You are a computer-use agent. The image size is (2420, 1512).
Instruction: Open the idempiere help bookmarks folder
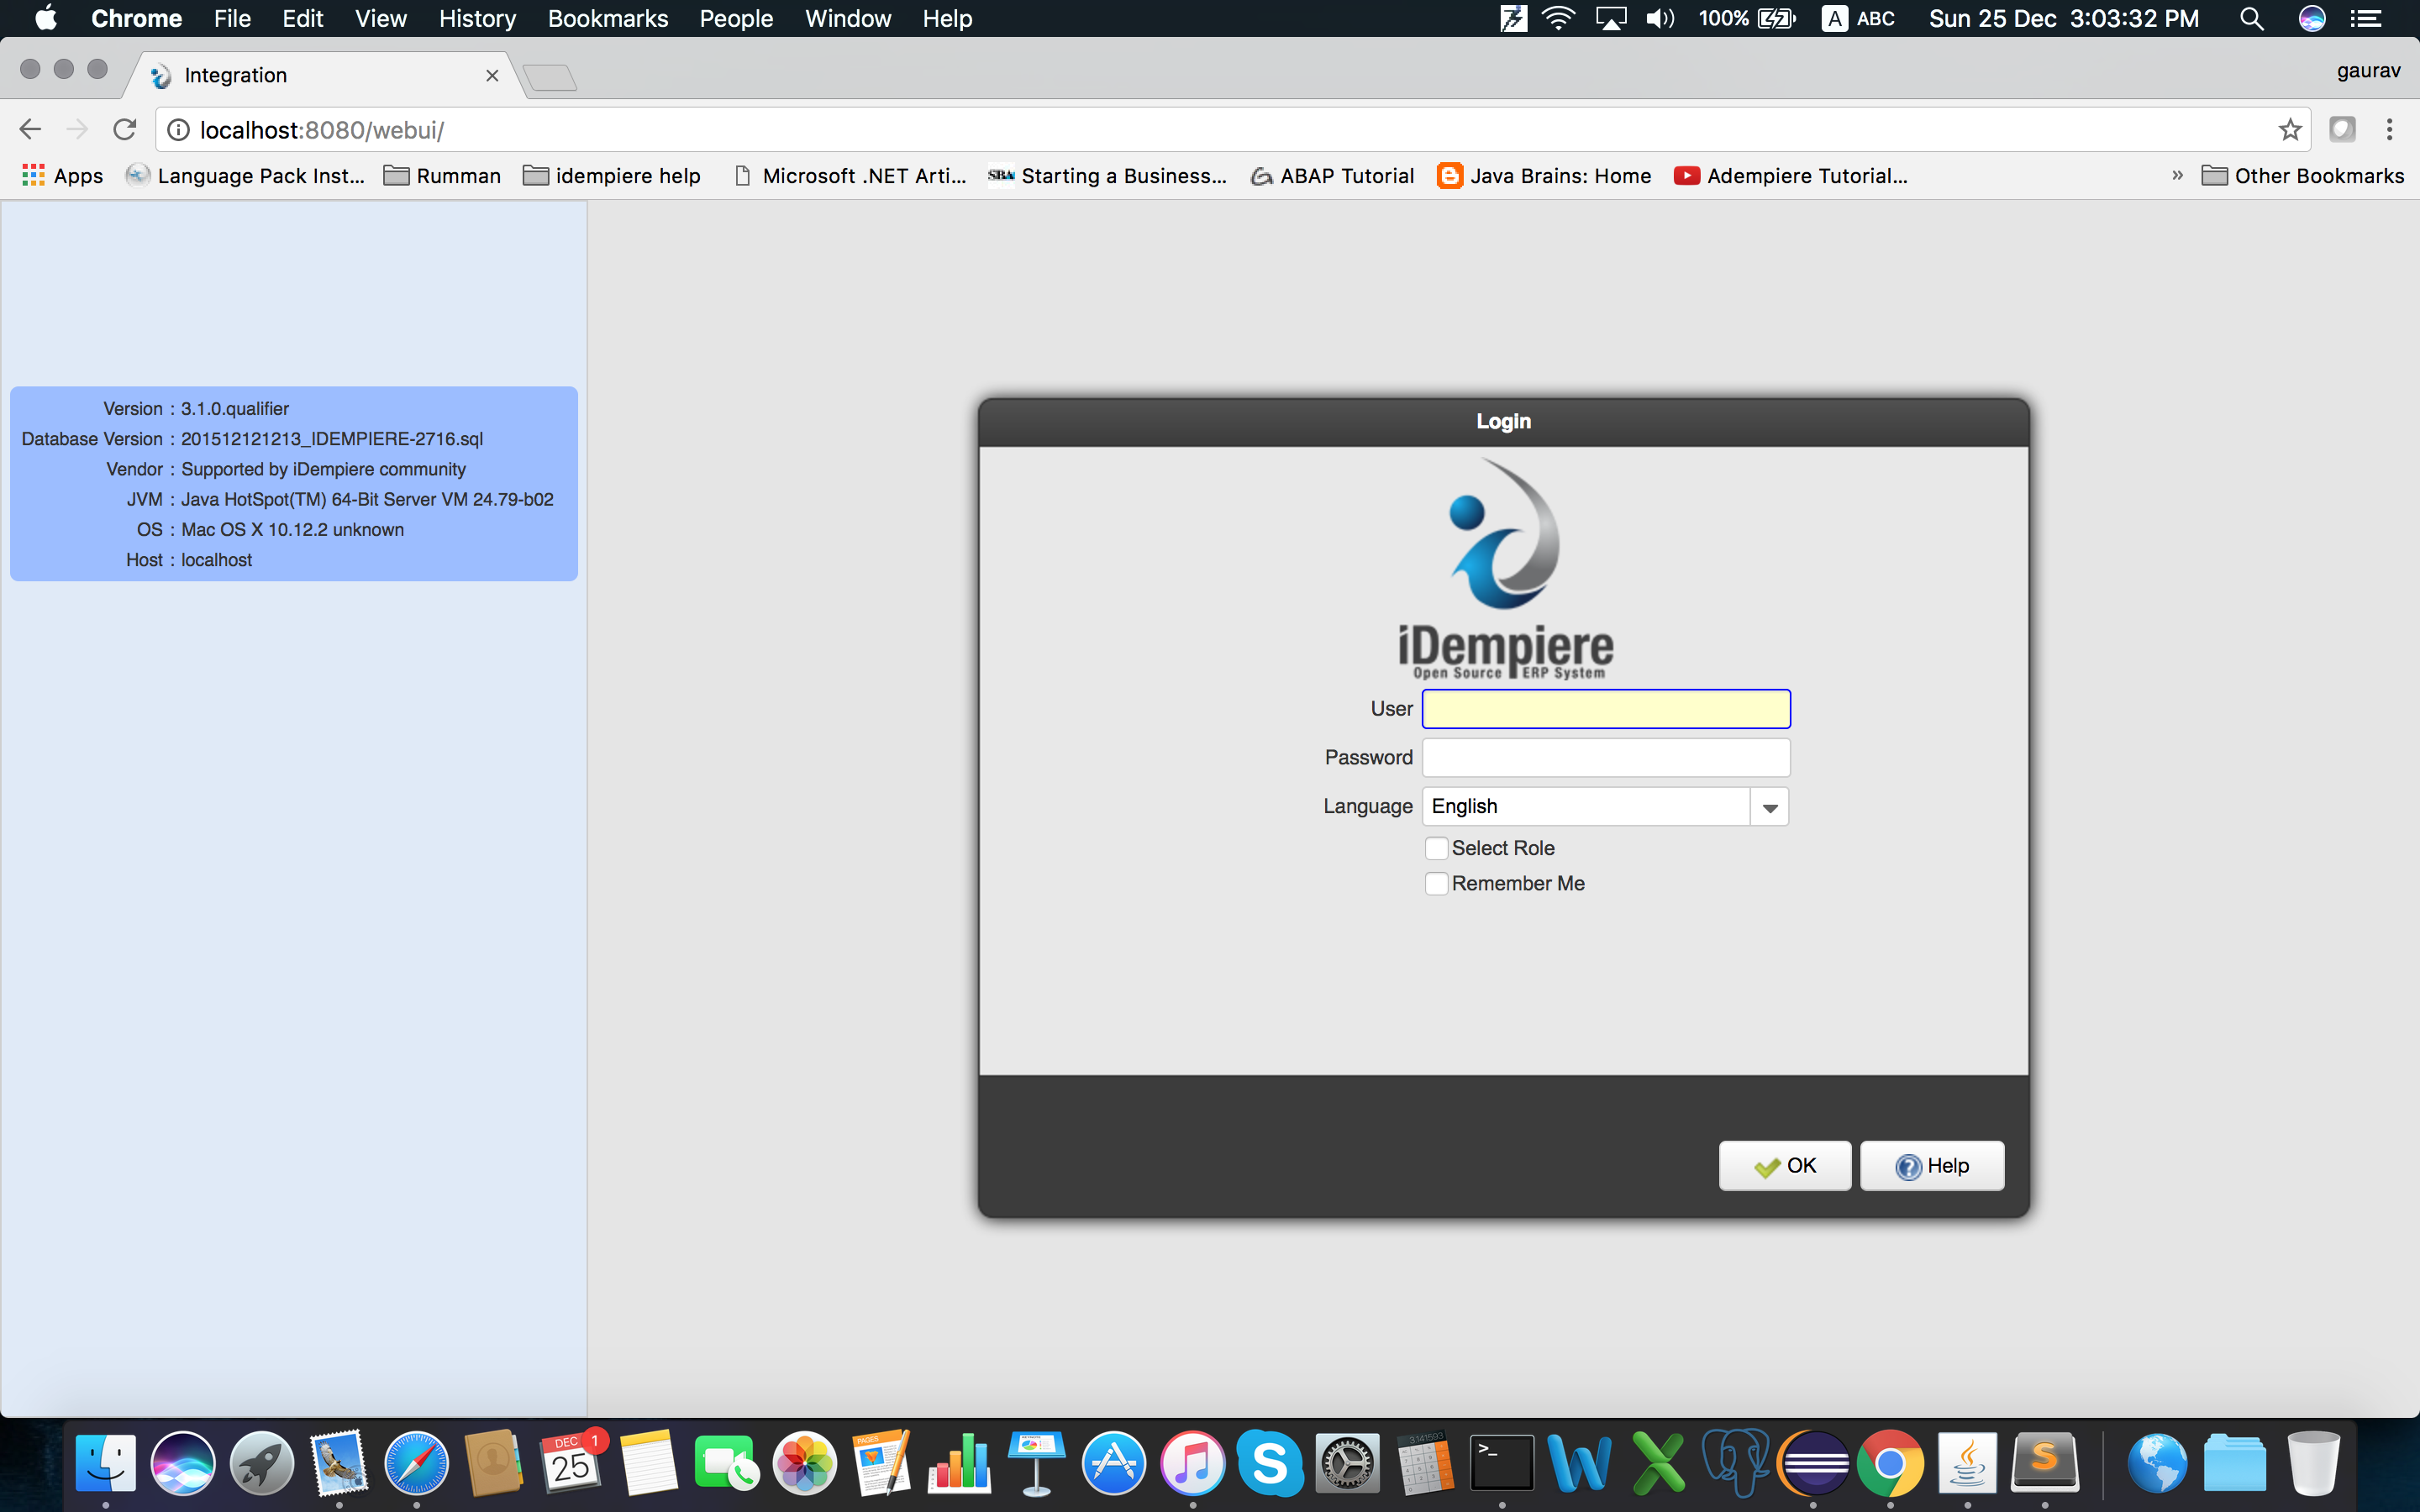[x=612, y=176]
